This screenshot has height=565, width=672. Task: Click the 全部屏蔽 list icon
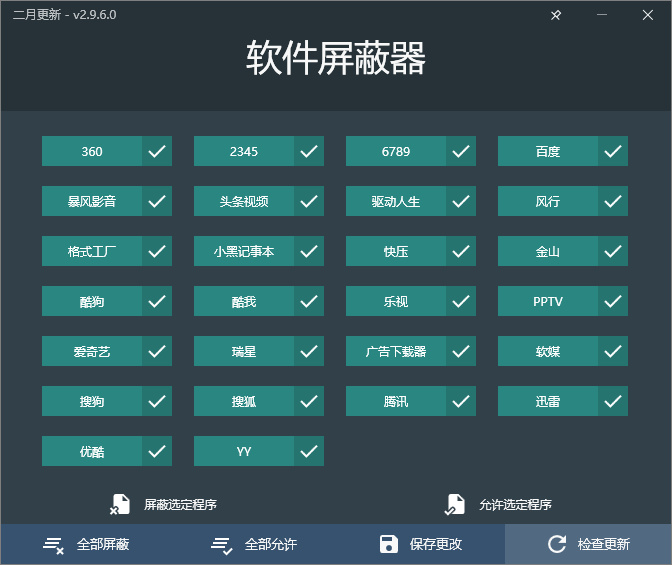54,545
